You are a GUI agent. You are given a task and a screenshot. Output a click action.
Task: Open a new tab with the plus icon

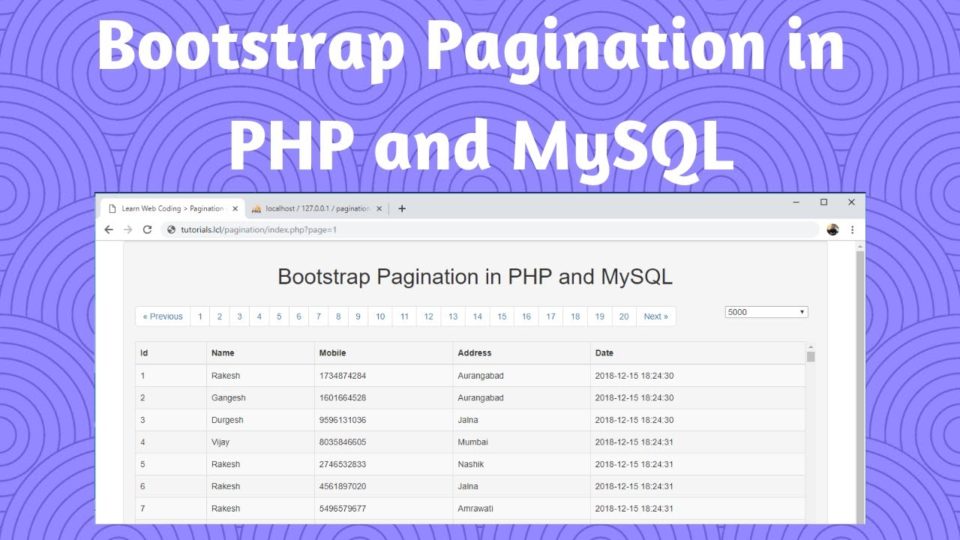(x=402, y=209)
